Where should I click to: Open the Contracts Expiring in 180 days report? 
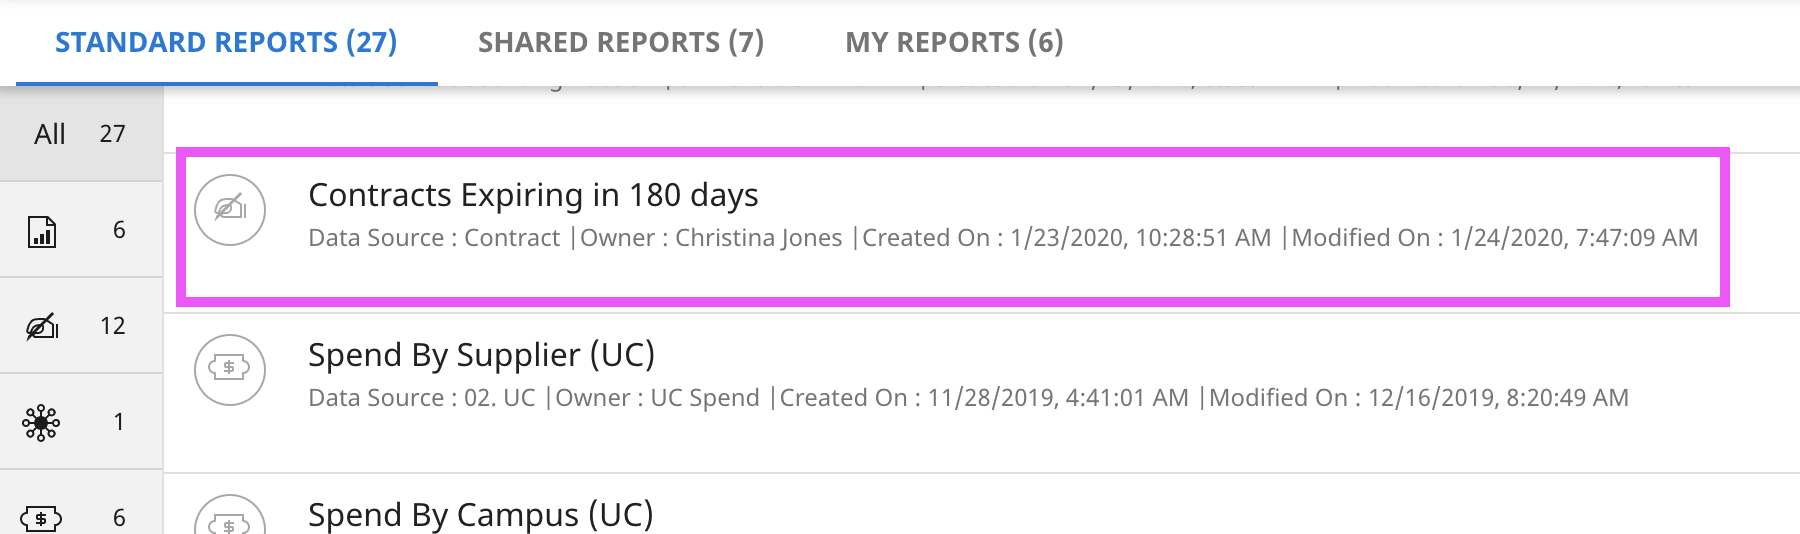pyautogui.click(x=533, y=195)
